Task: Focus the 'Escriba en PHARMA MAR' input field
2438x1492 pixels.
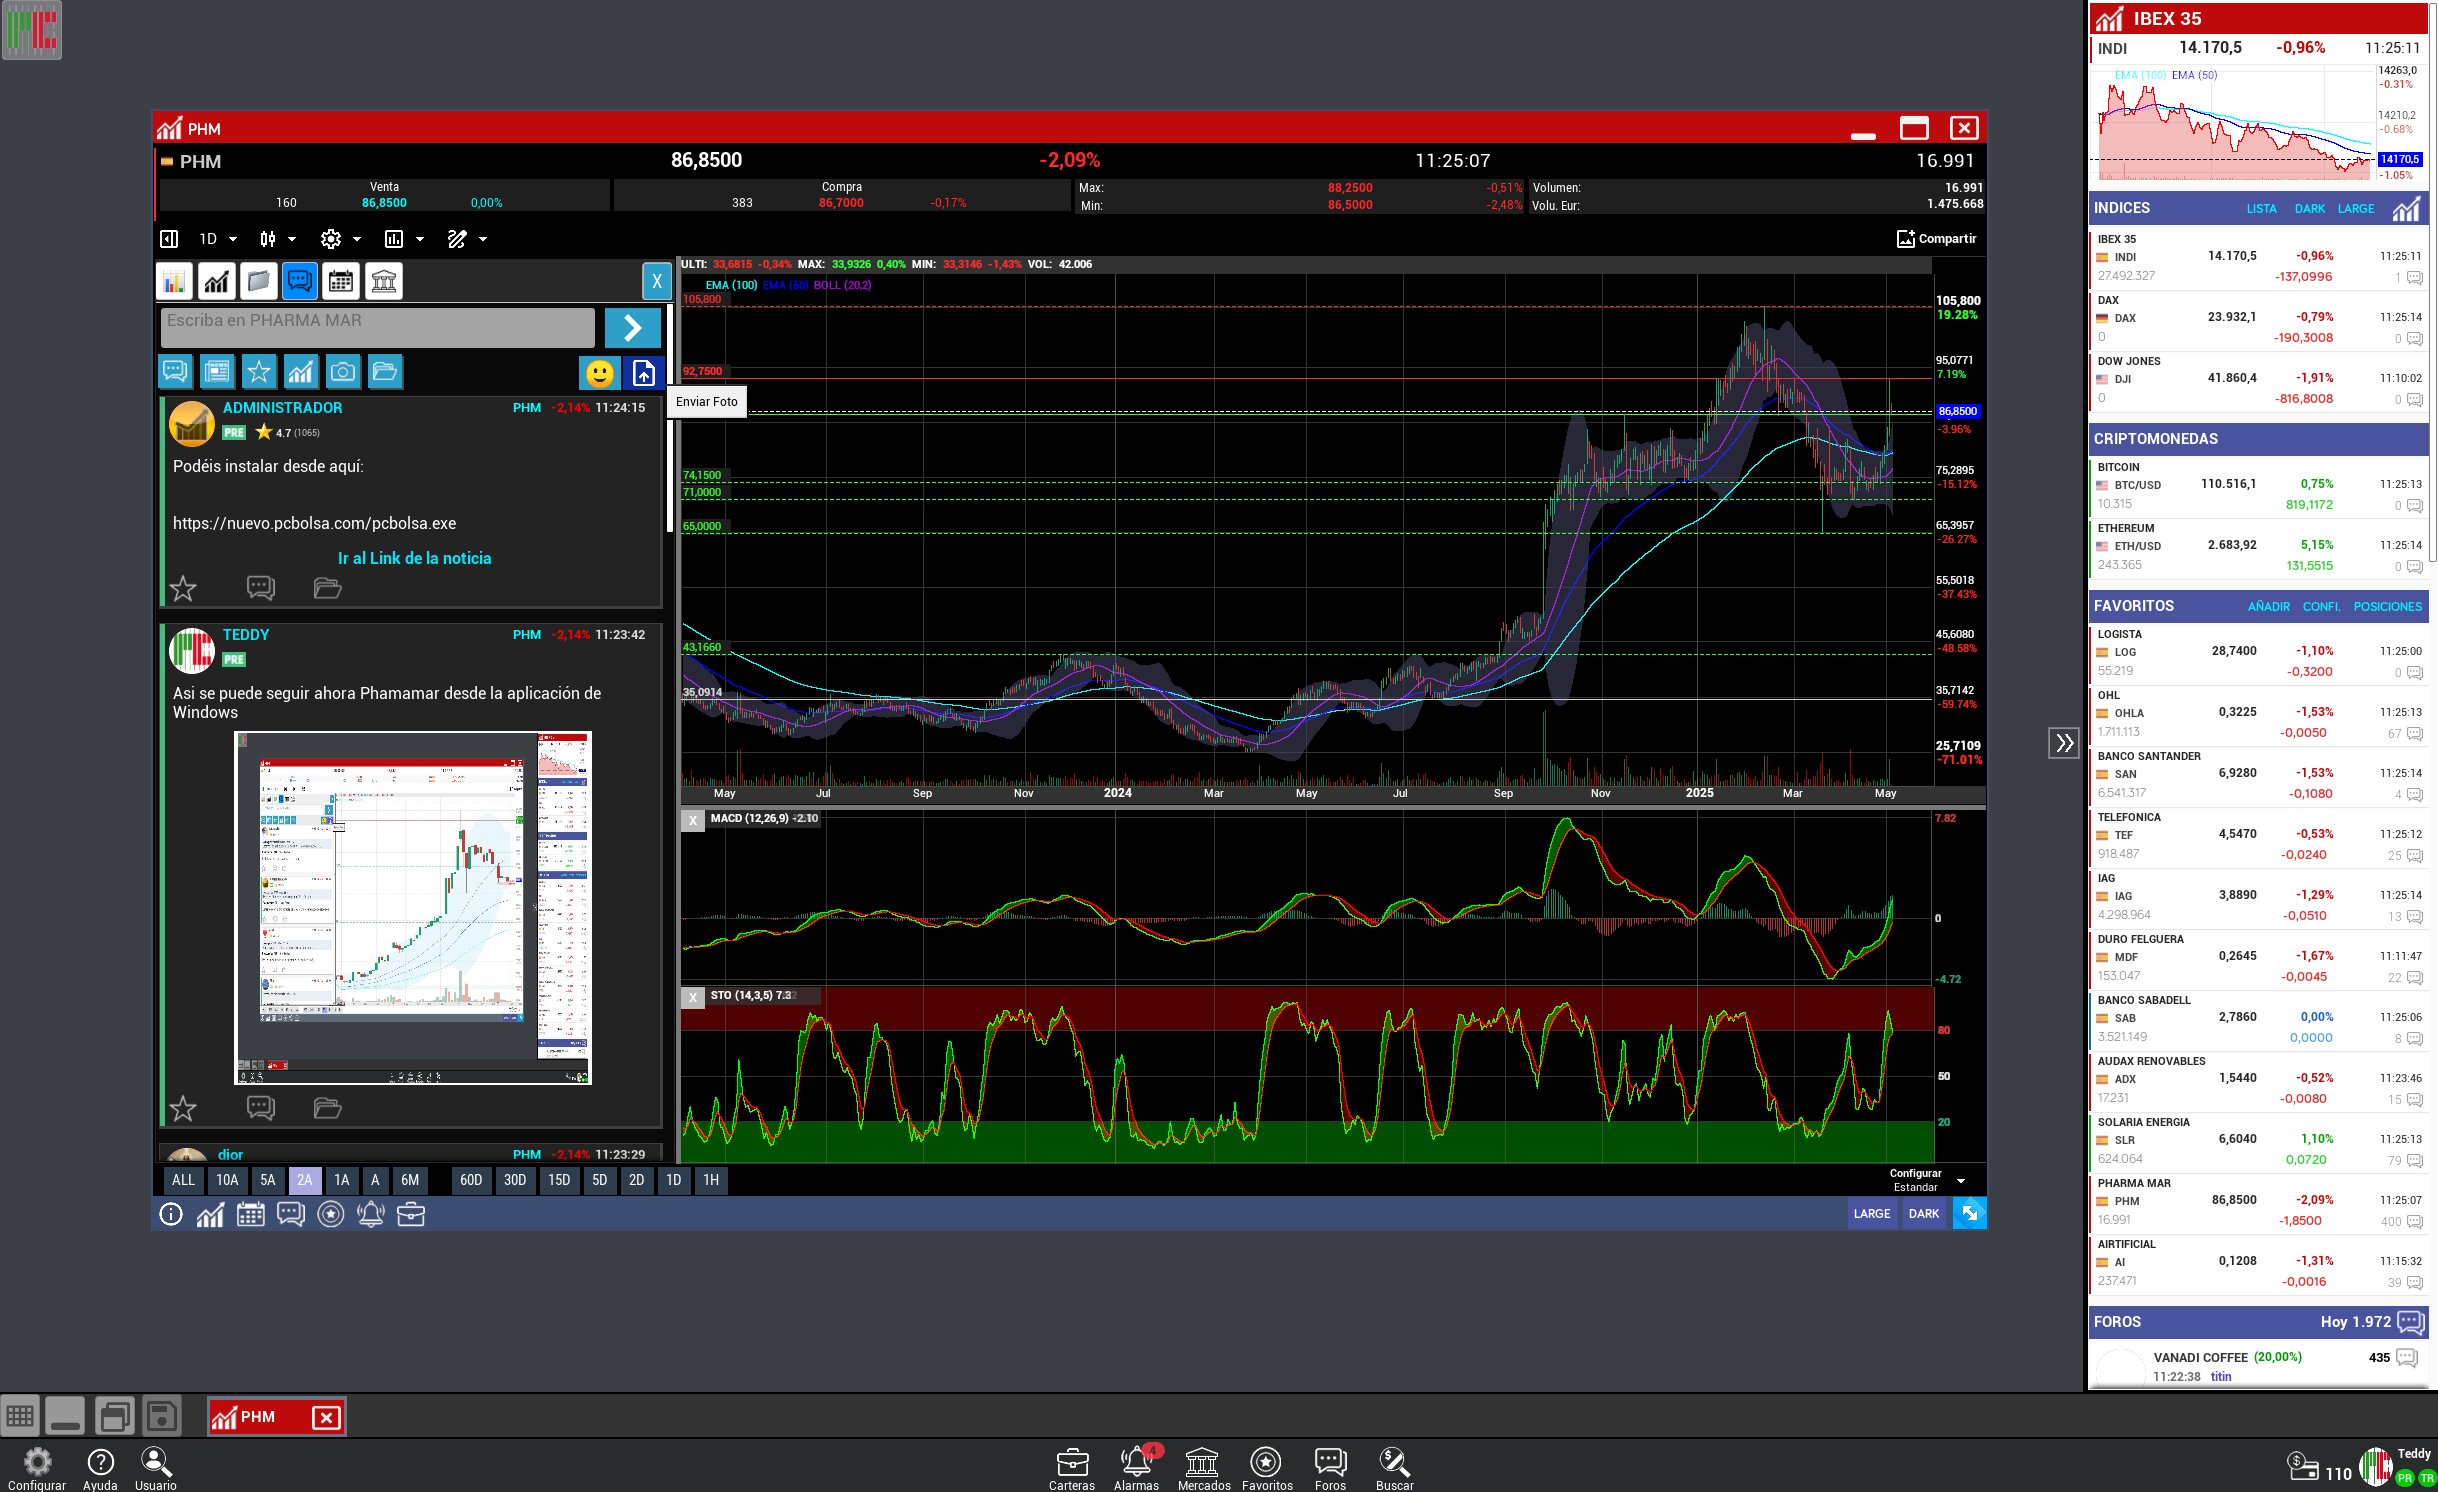Action: (377, 327)
